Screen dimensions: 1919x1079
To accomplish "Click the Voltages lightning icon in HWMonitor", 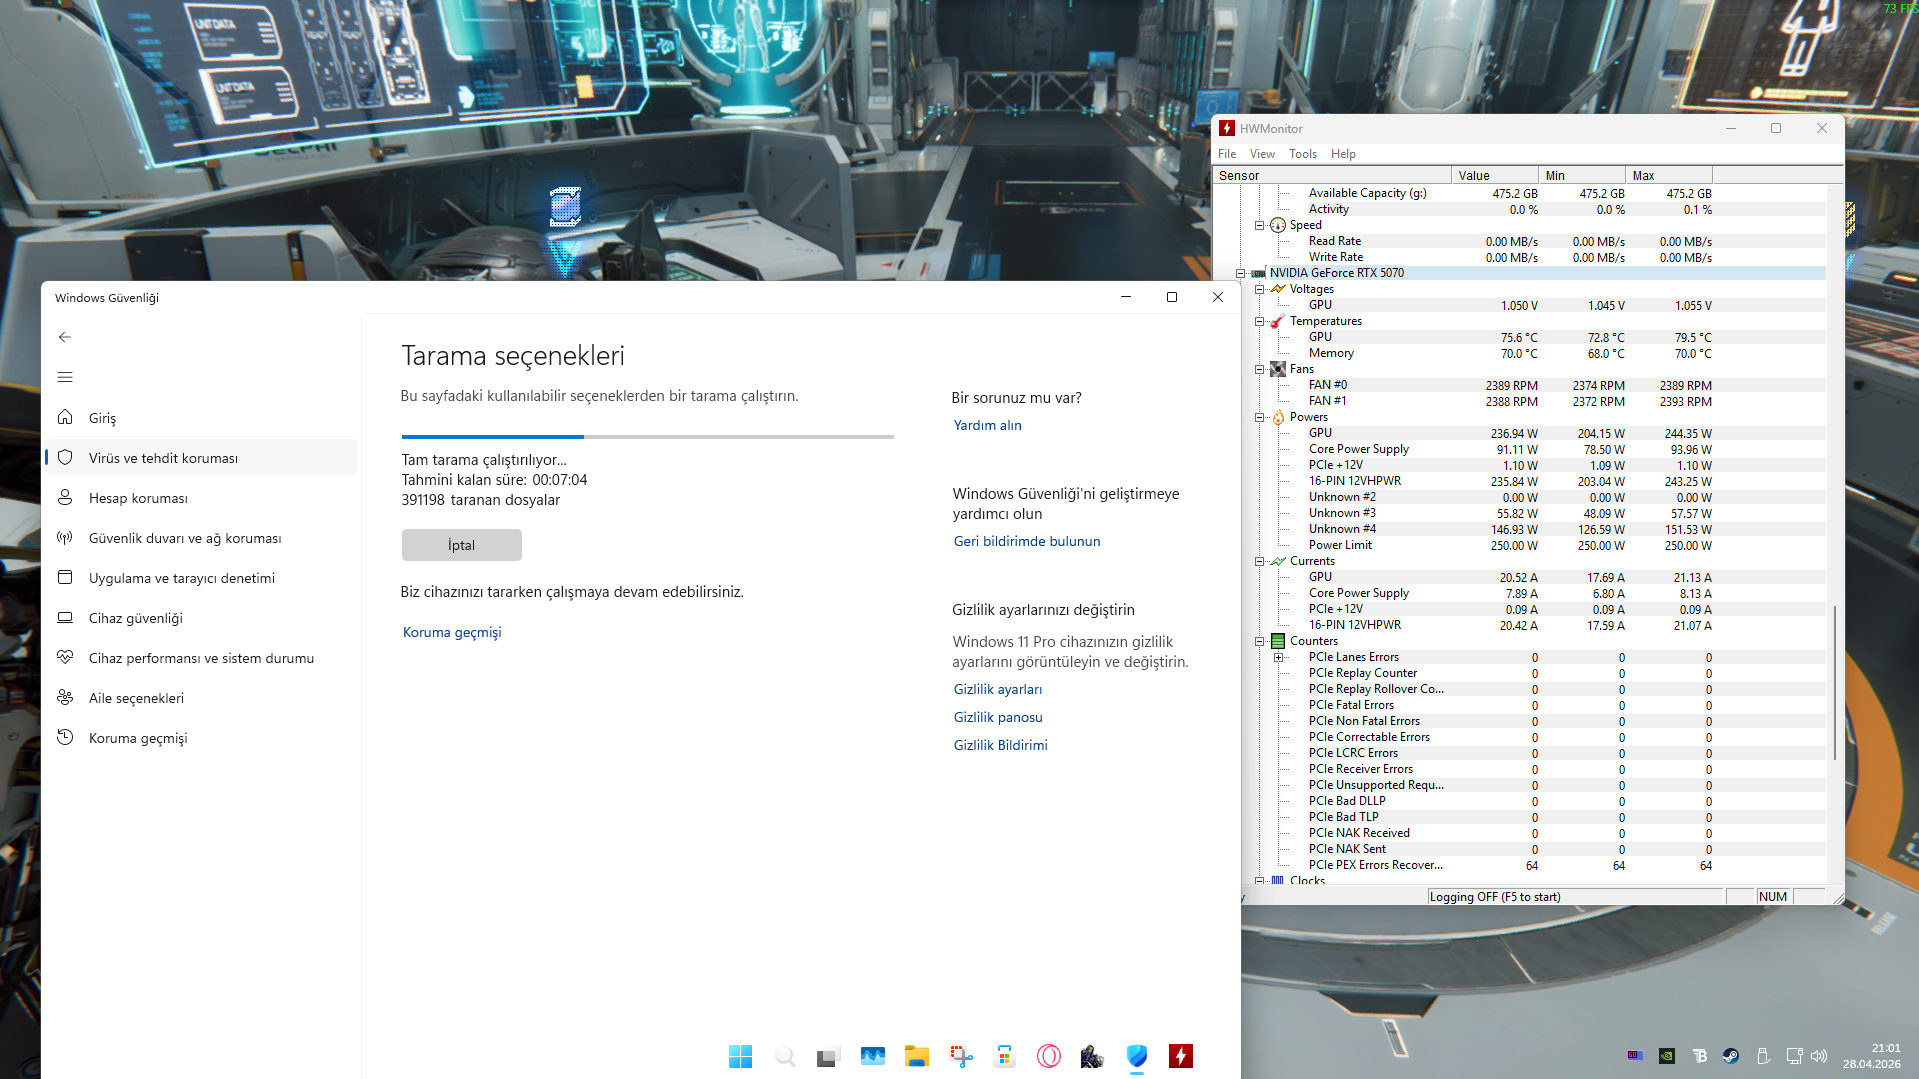I will 1278,289.
